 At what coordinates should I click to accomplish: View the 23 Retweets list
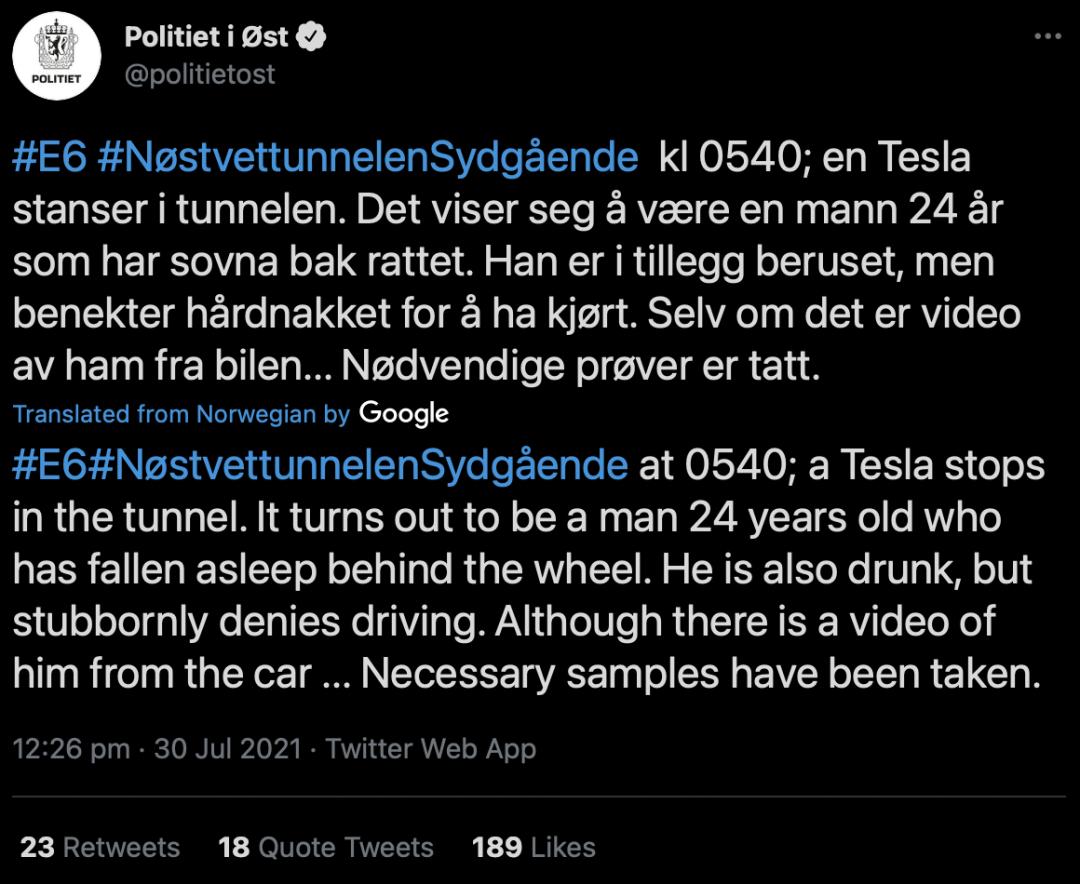(100, 847)
